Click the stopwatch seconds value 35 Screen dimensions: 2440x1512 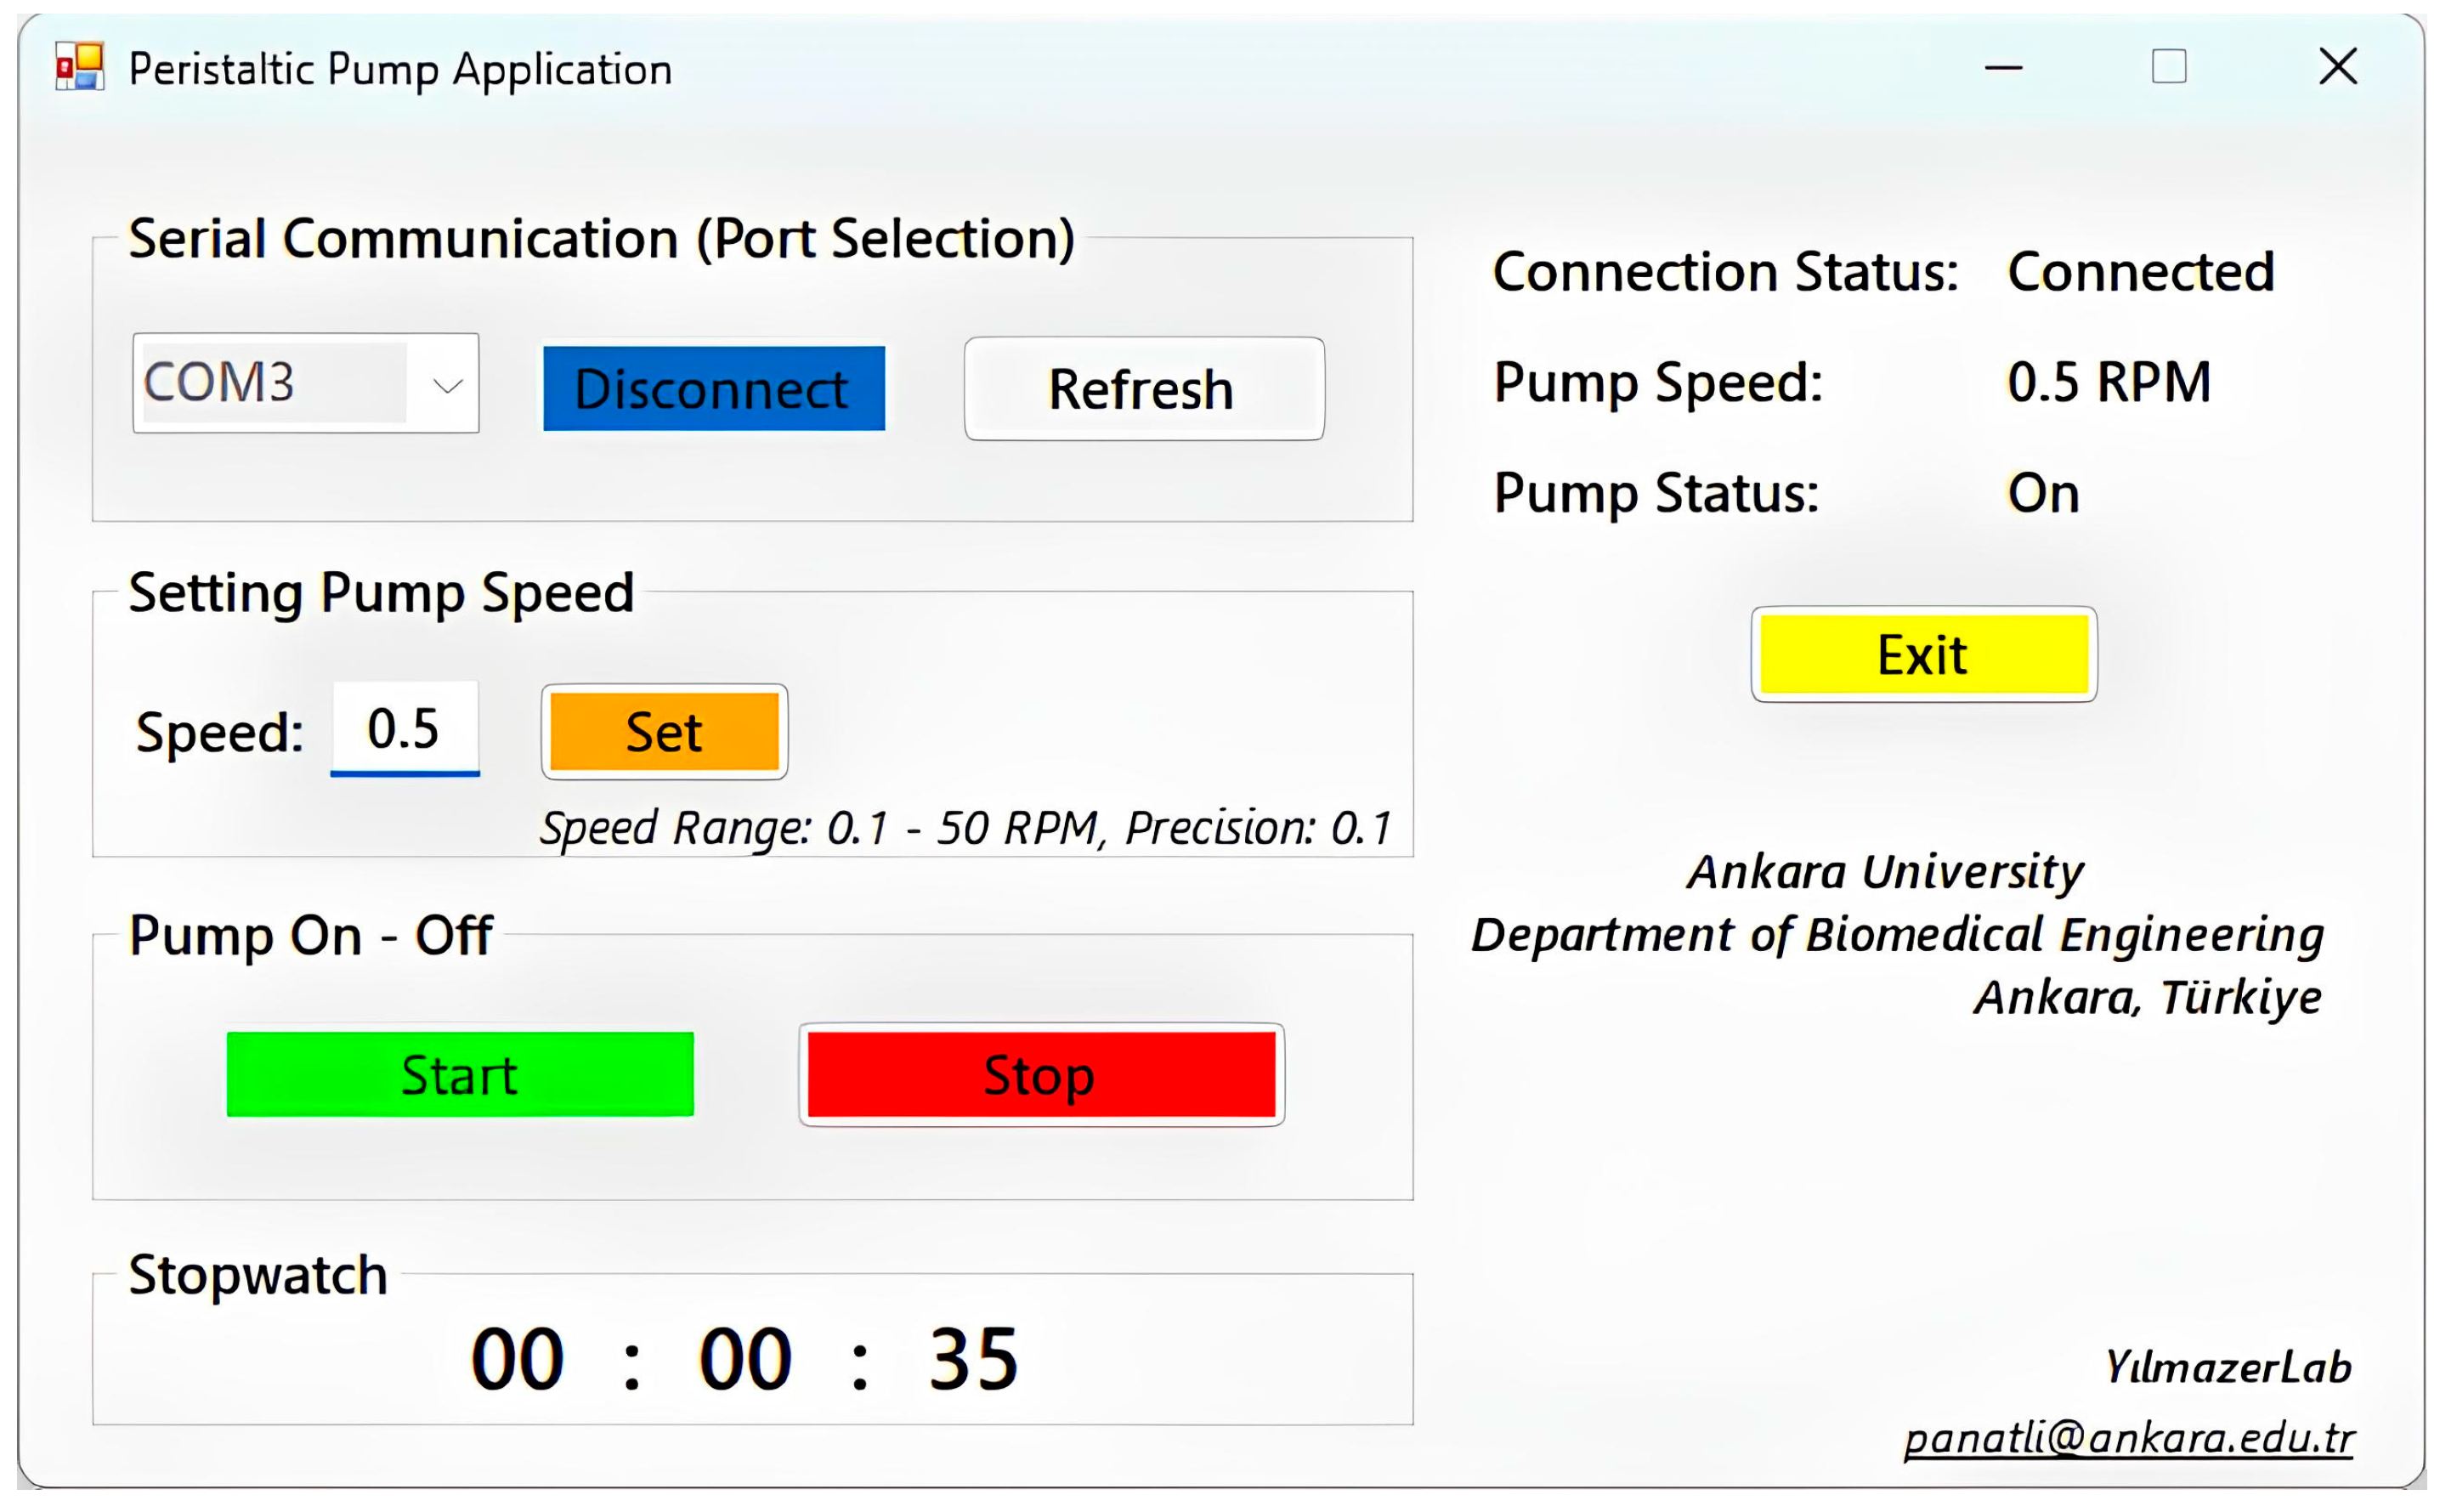[x=972, y=1360]
